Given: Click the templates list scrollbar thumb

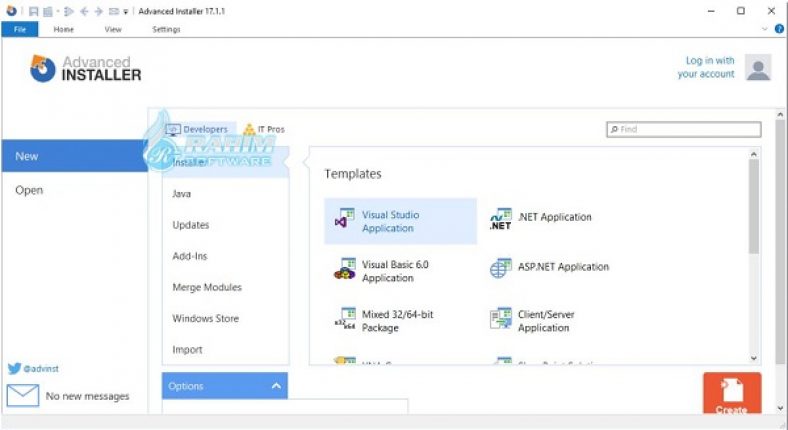Looking at the screenshot, I should click(753, 206).
